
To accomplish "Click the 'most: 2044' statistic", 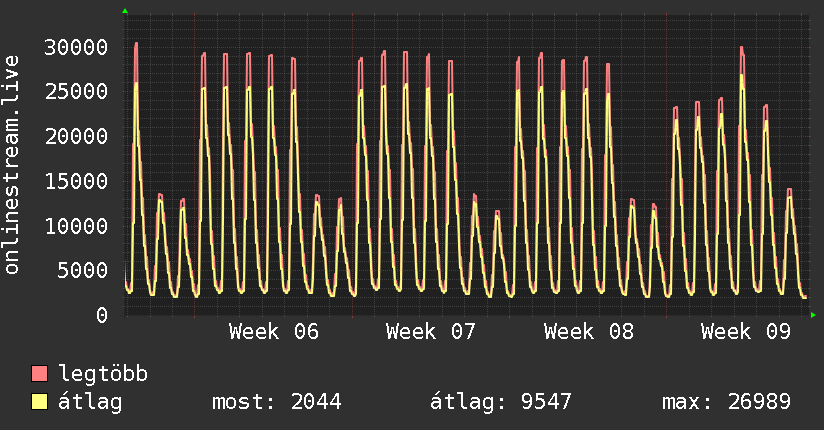I will [277, 402].
